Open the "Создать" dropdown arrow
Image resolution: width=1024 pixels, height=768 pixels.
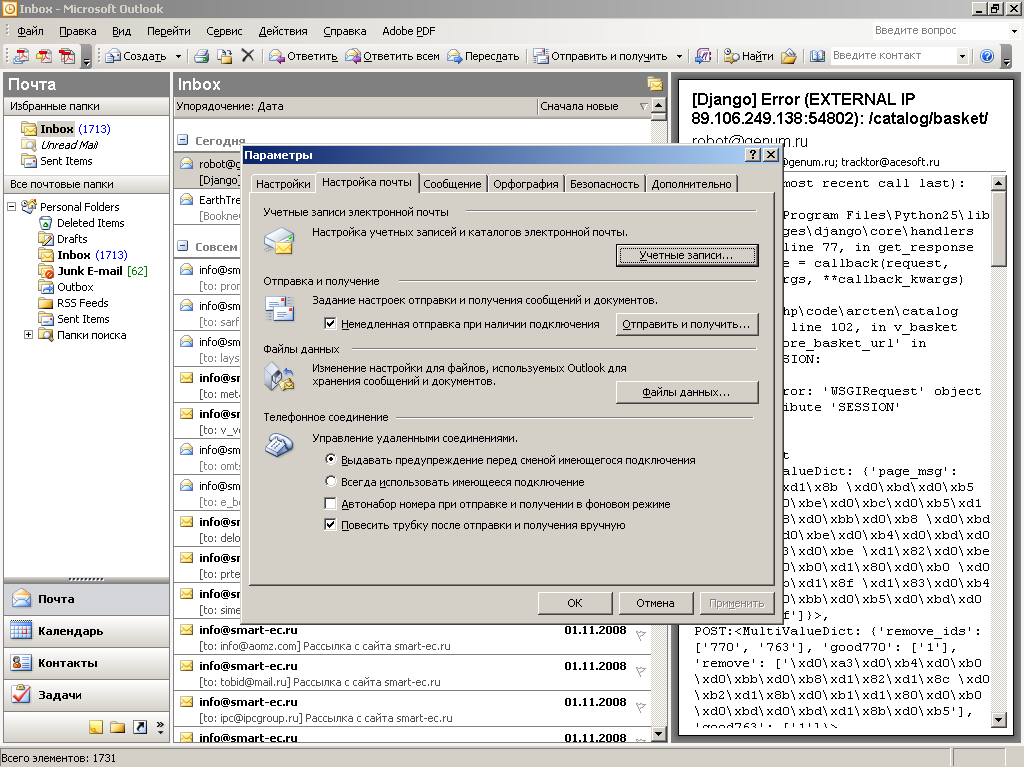pos(179,56)
